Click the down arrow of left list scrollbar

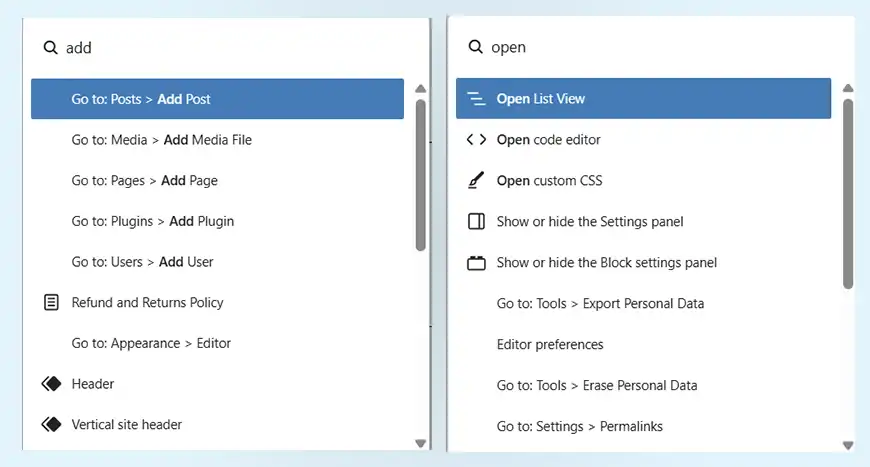[x=420, y=443]
